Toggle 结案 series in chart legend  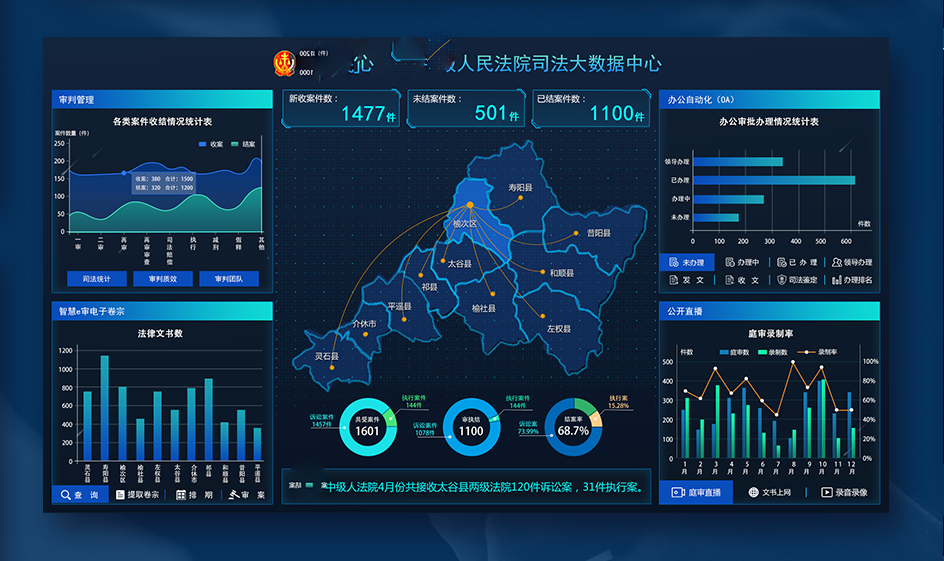[235, 144]
